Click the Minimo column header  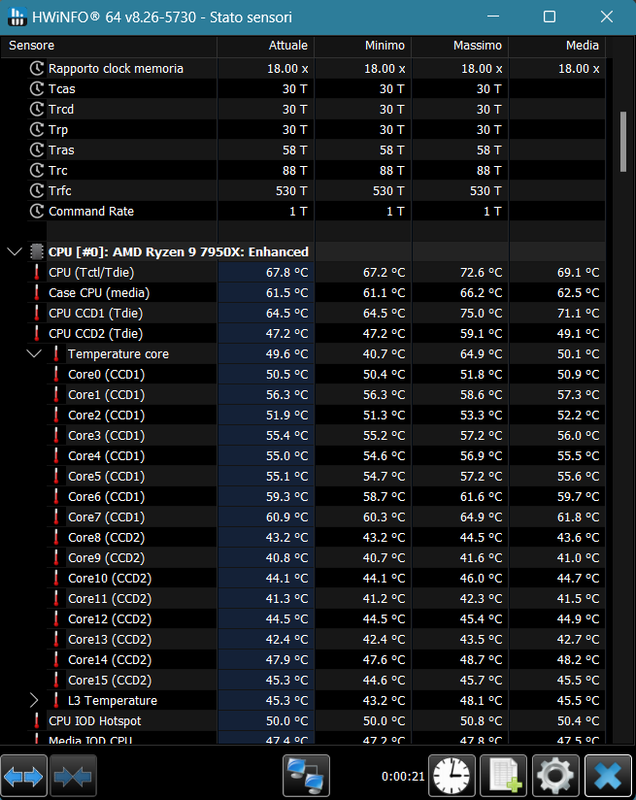363,46
